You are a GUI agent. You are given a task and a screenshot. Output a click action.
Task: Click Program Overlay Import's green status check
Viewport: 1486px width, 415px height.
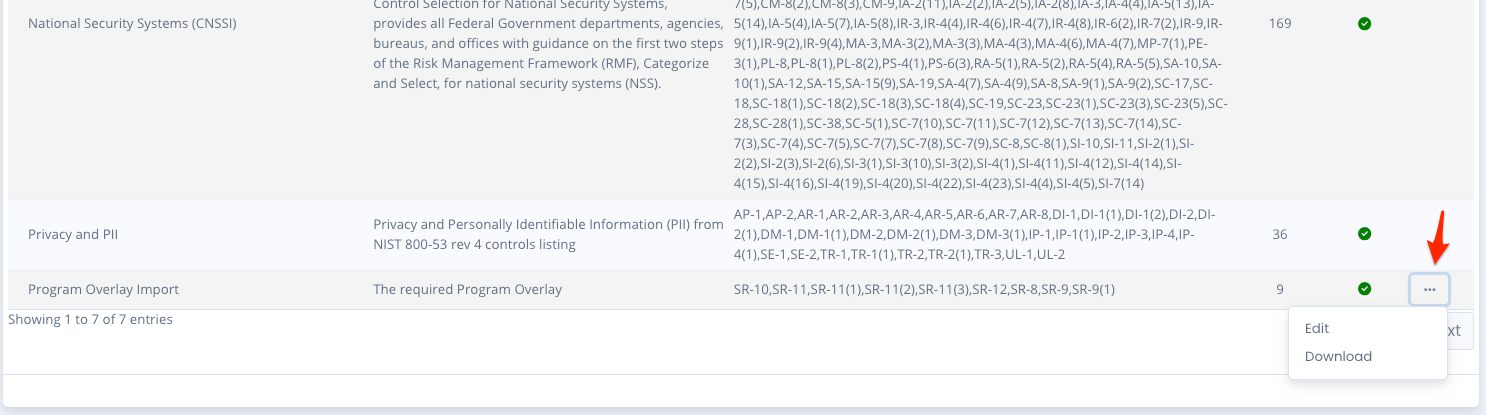coord(1364,289)
